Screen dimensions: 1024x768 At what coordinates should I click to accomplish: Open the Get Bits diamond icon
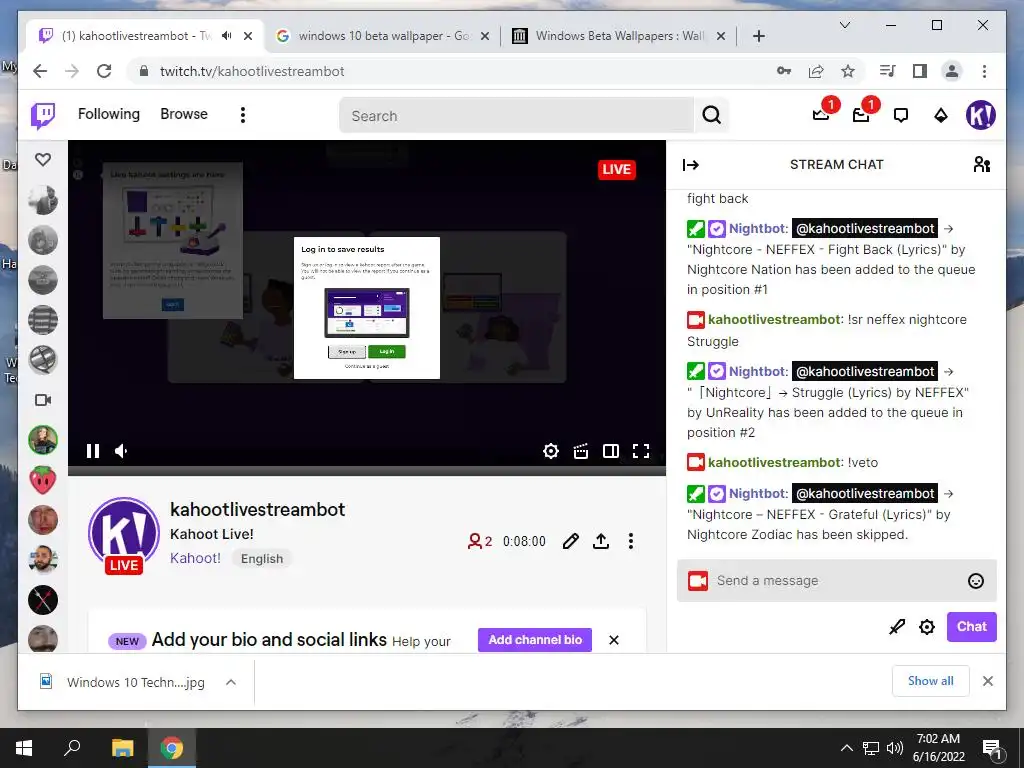click(940, 116)
